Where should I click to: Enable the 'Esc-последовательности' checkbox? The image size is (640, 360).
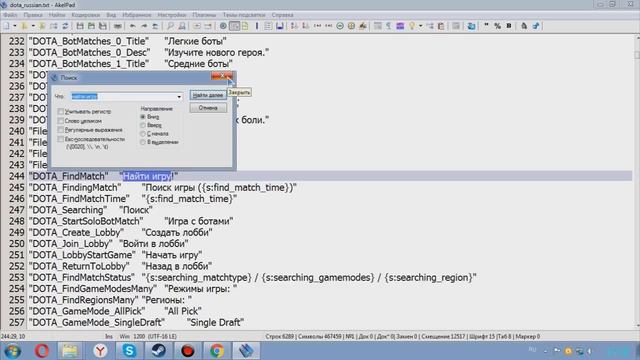coord(61,139)
